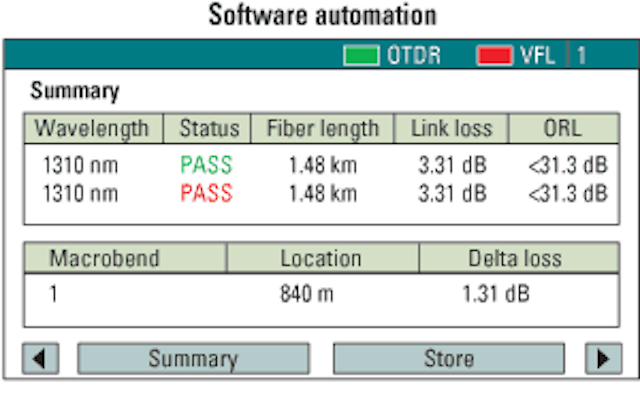The image size is (640, 405).
Task: Click the number 1 beside VFL
Action: [x=582, y=55]
